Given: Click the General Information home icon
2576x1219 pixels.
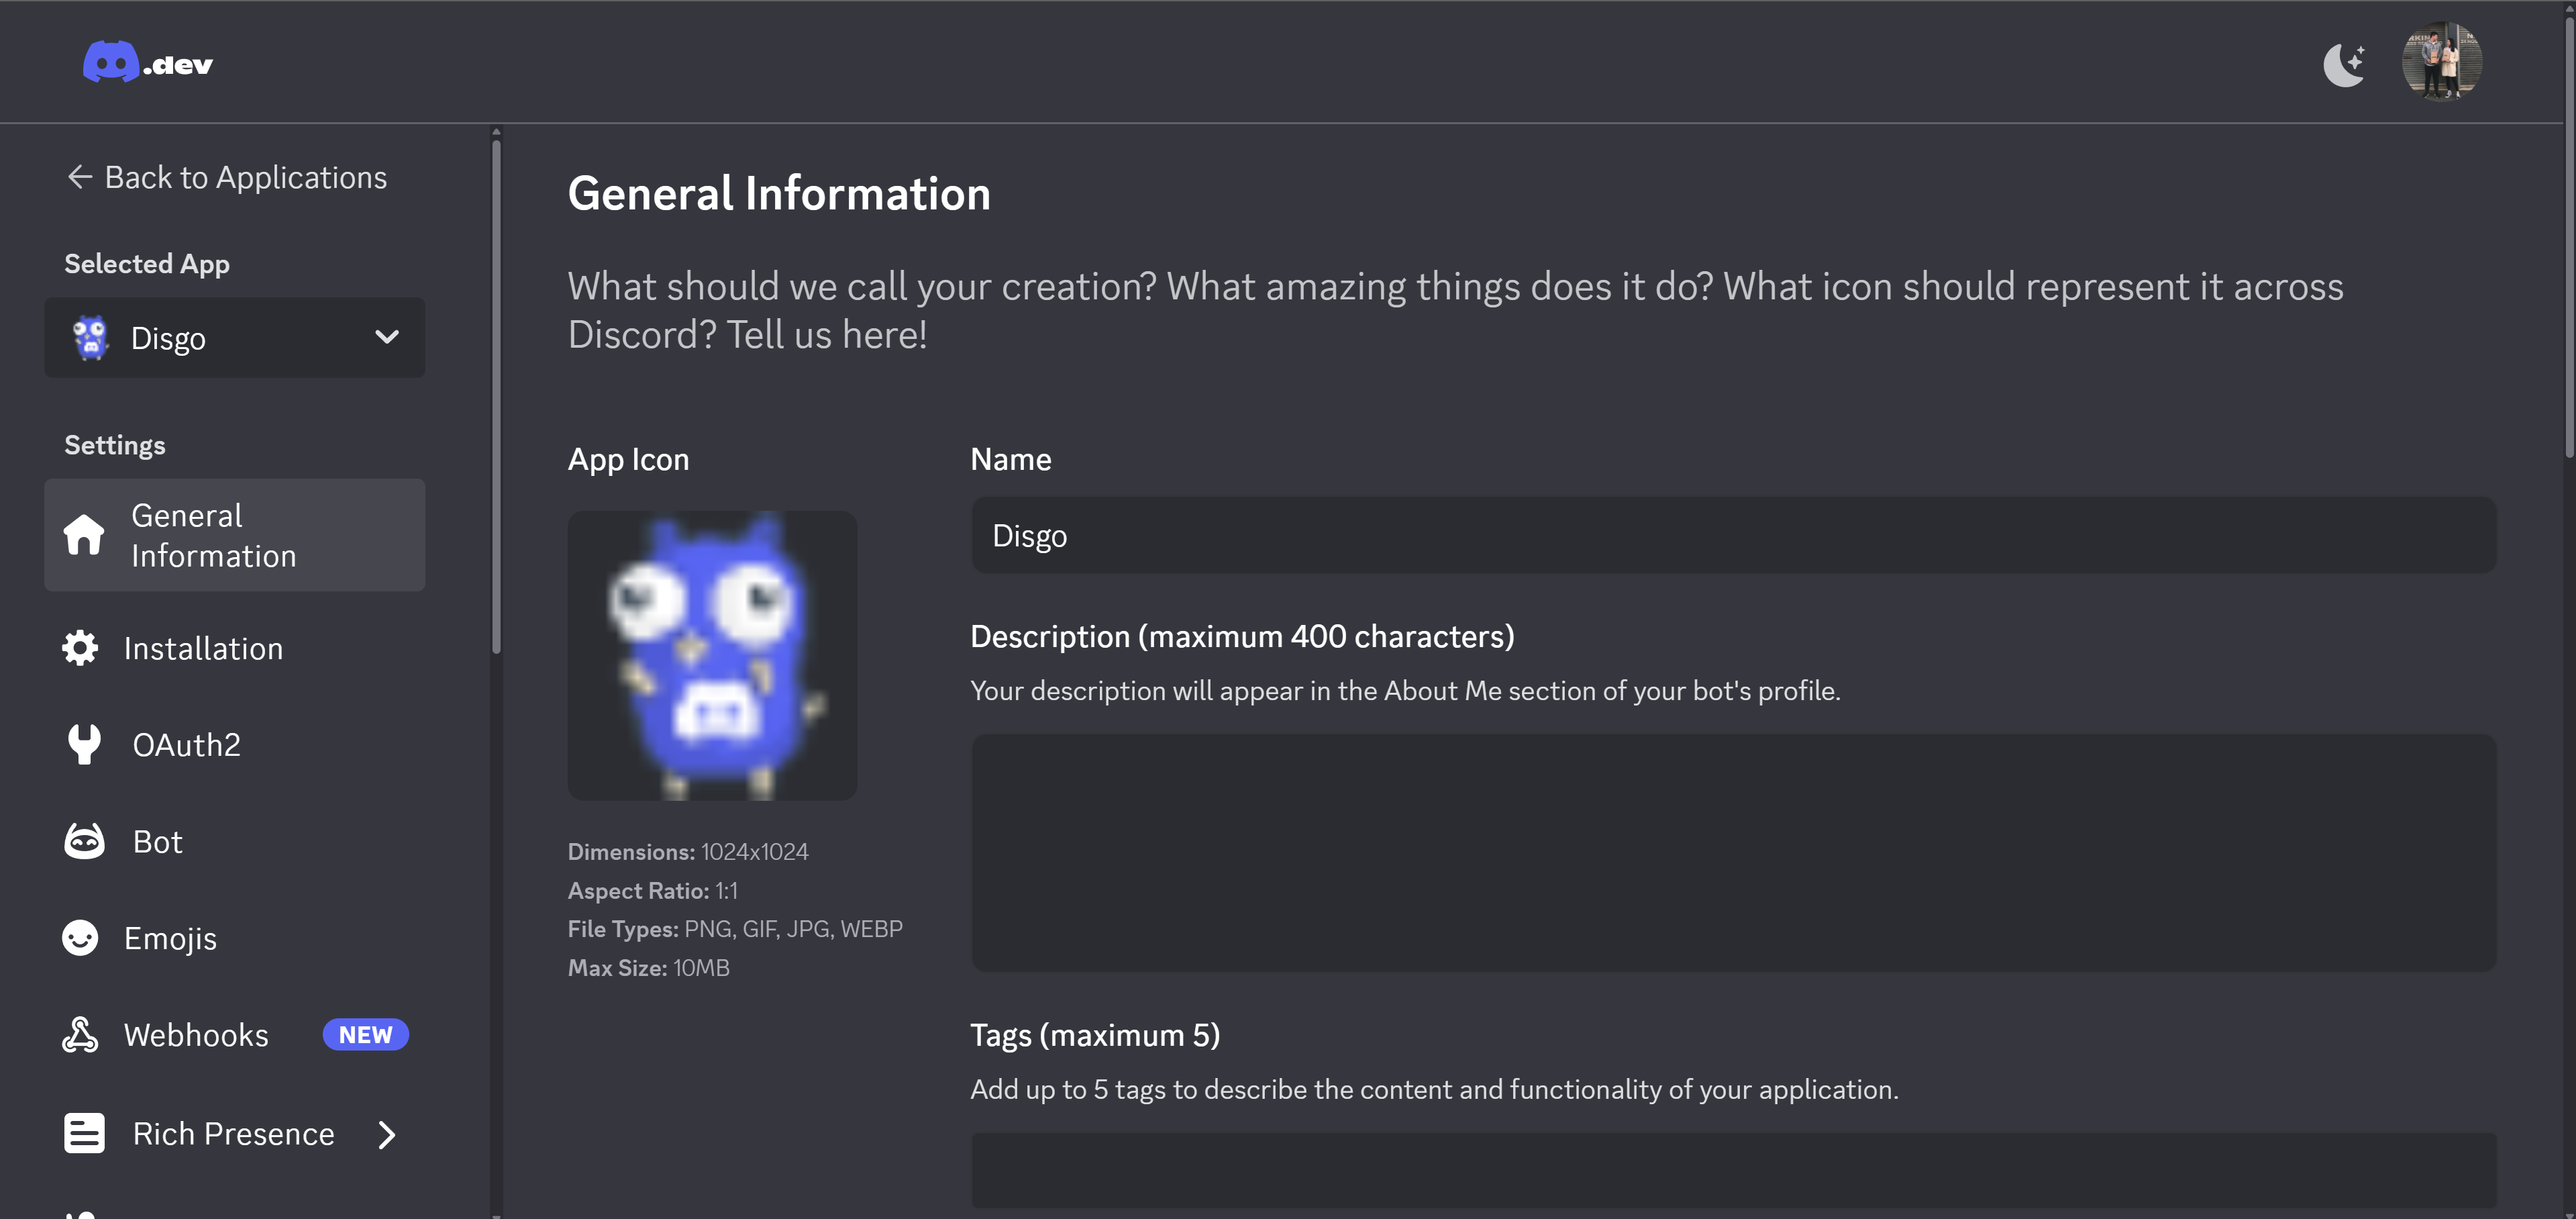Looking at the screenshot, I should tap(84, 535).
